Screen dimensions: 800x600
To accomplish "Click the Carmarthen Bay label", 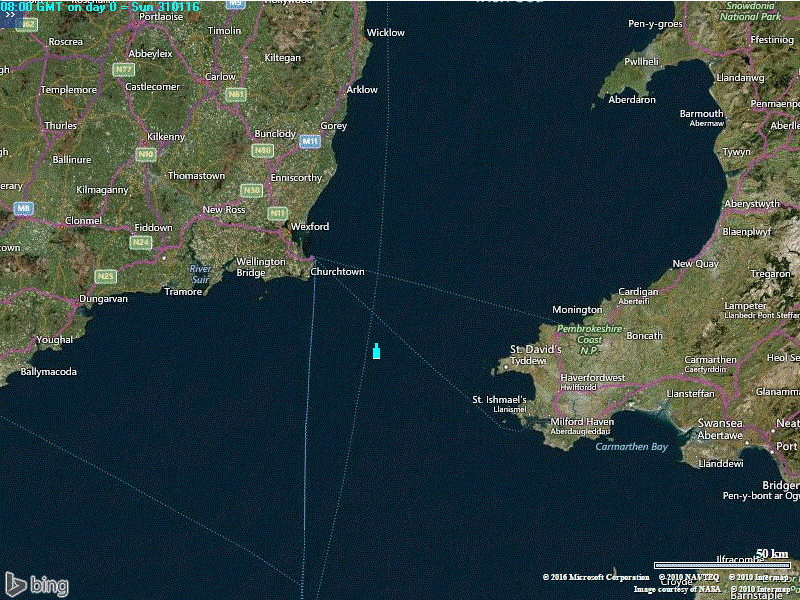I will [x=631, y=447].
